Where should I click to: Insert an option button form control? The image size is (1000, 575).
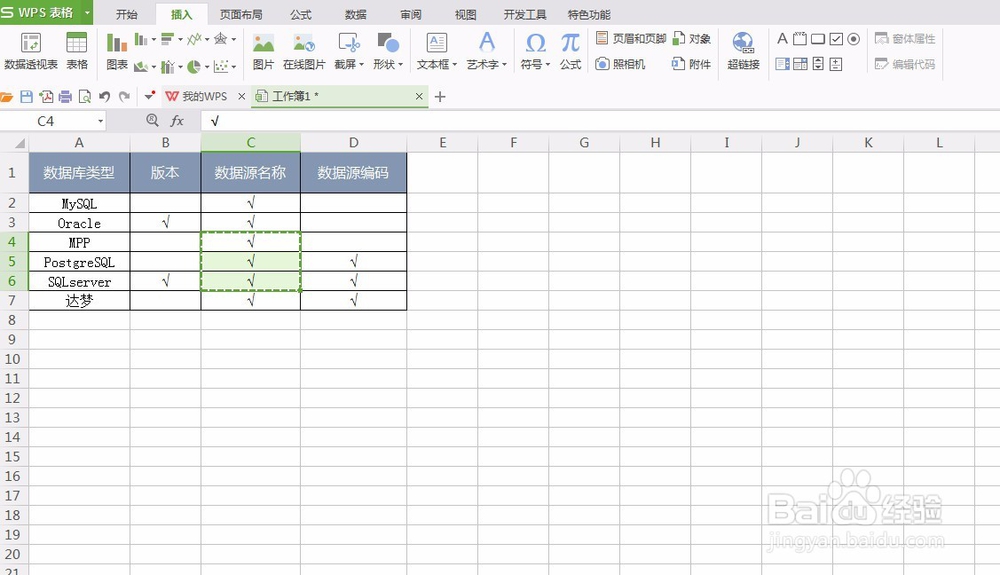(854, 39)
